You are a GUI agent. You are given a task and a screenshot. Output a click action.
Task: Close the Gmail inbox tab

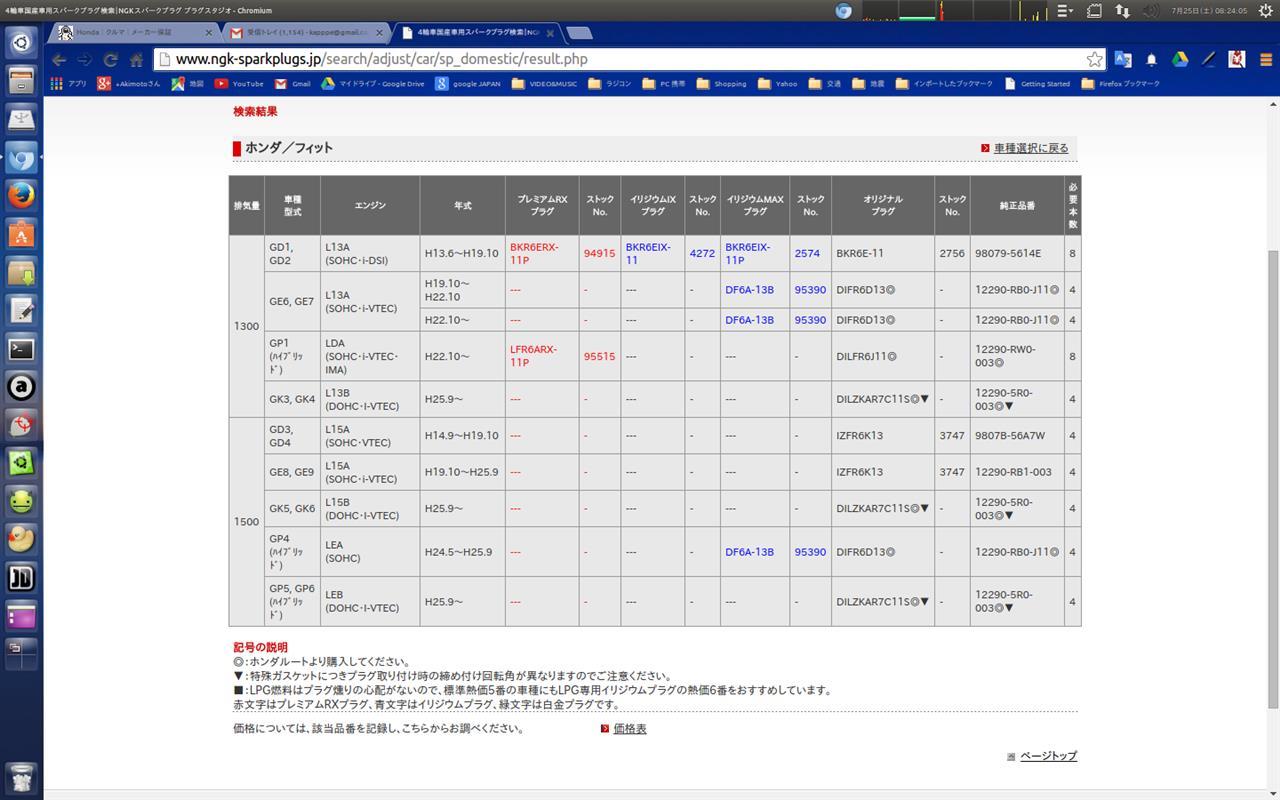[x=379, y=32]
